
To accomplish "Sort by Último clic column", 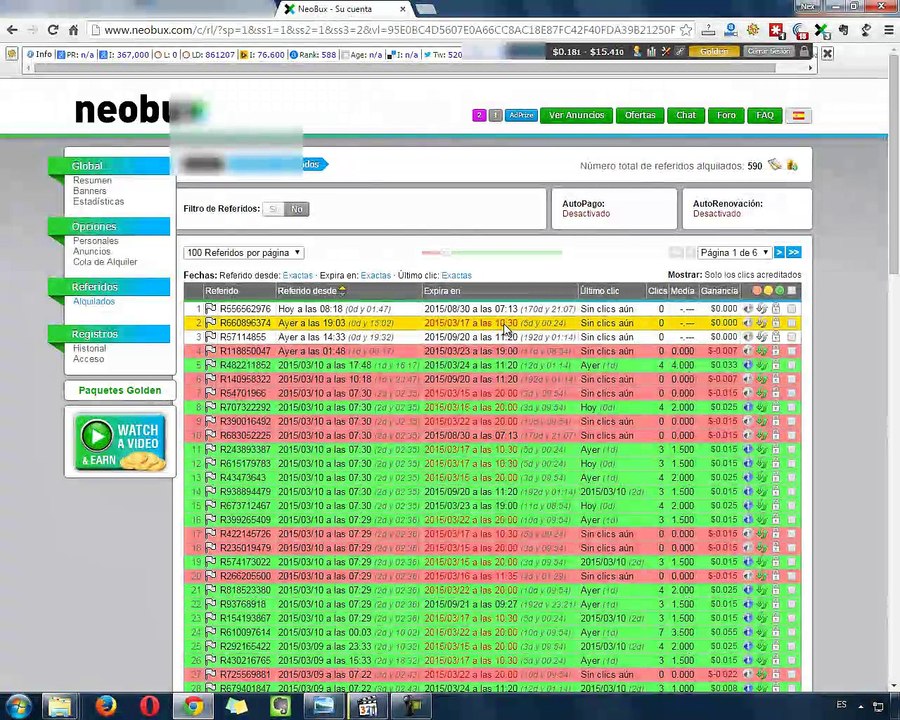I will tap(599, 291).
